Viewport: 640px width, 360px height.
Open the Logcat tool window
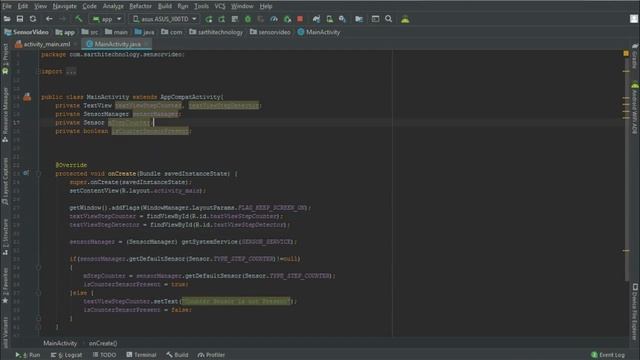click(x=67, y=355)
